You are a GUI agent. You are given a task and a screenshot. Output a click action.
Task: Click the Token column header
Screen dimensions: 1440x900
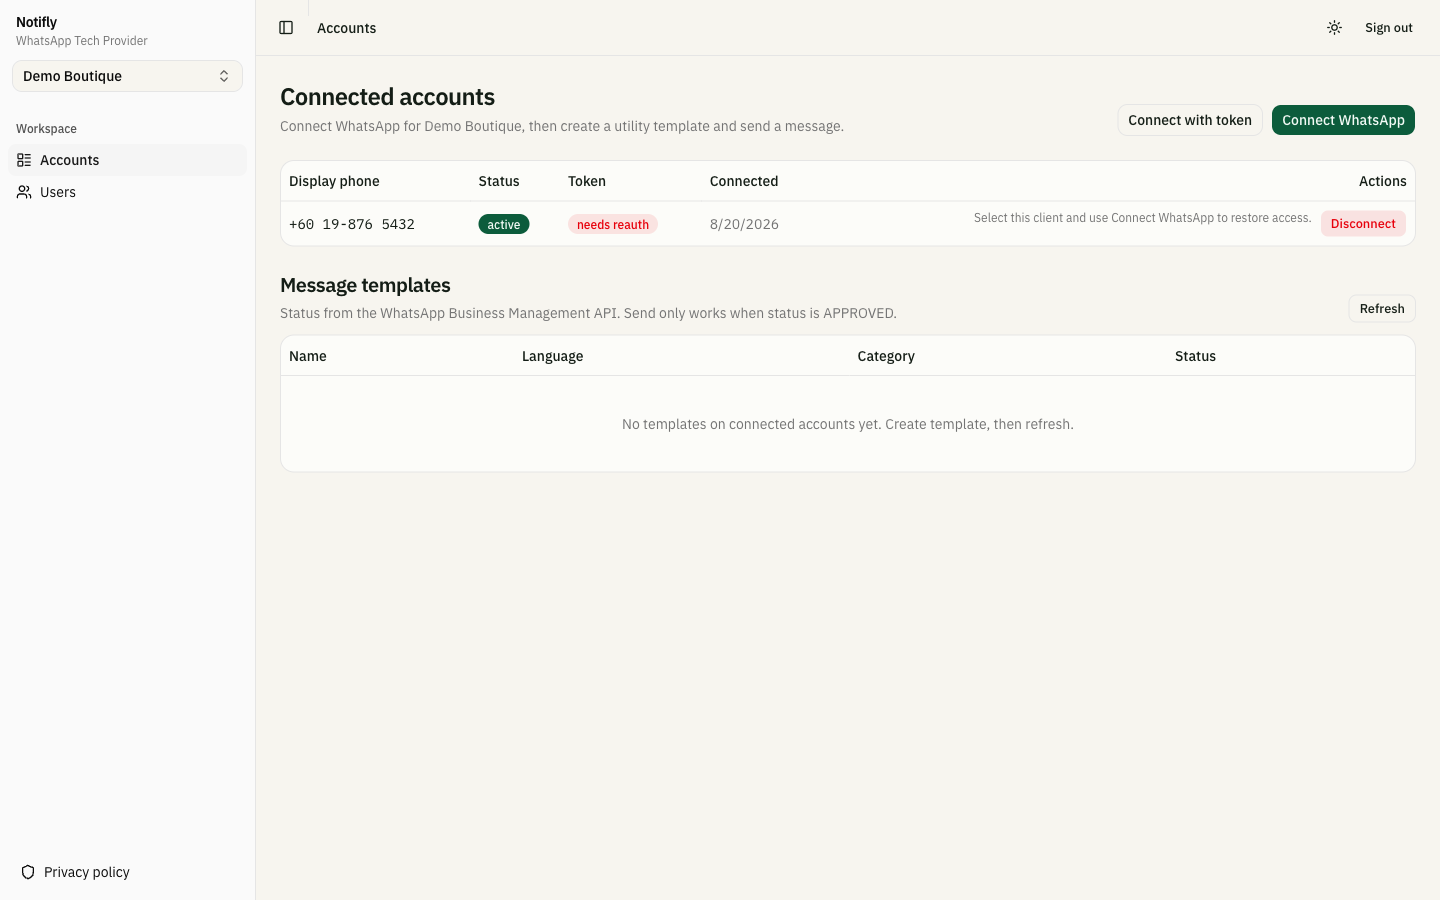pos(587,181)
